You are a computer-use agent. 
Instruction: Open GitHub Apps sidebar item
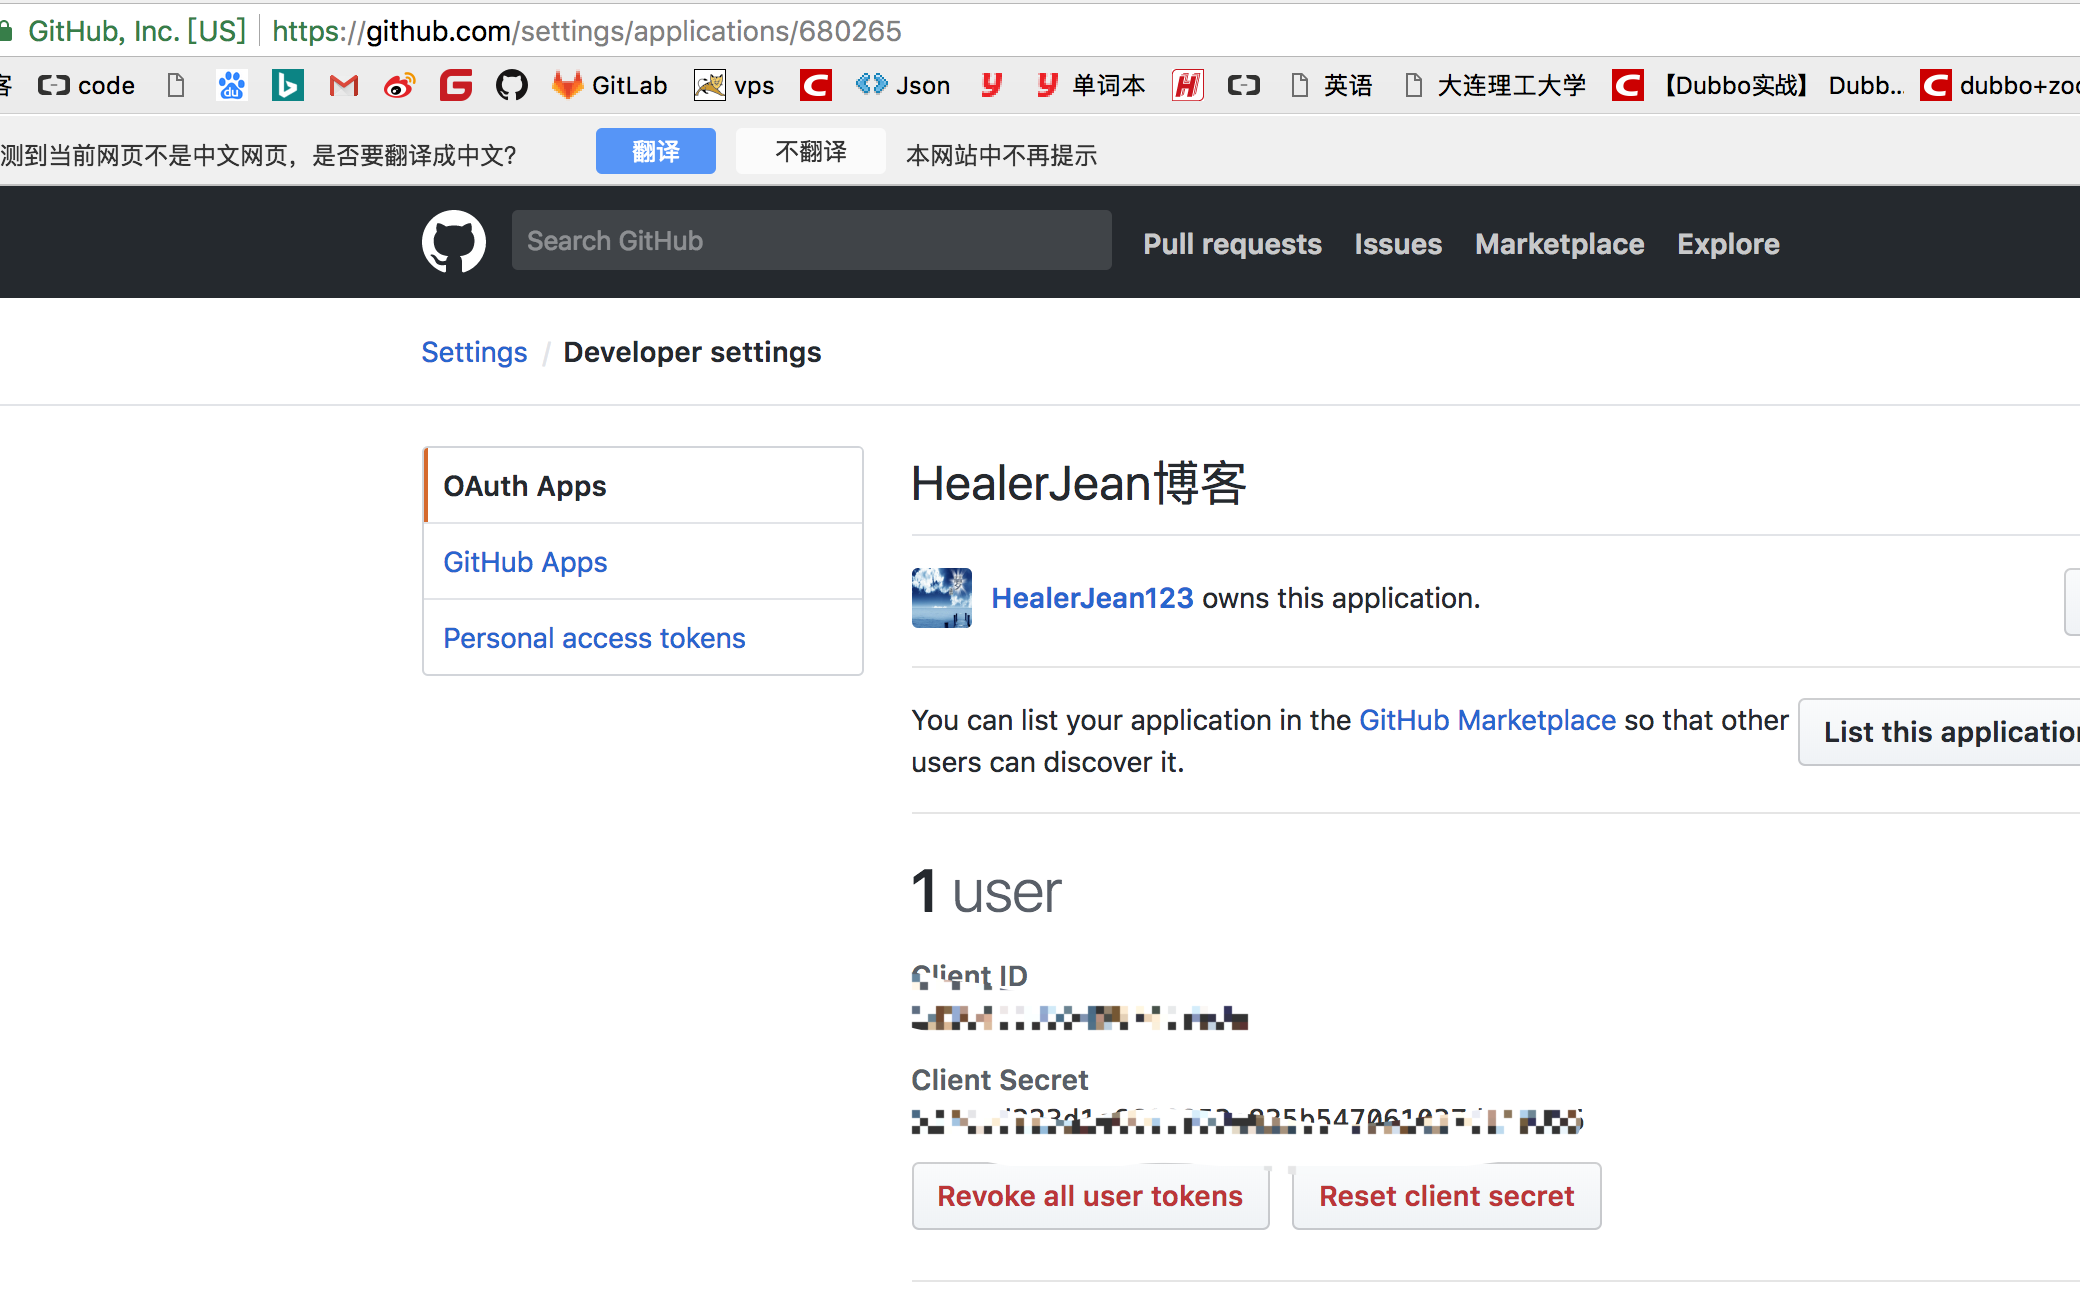pos(525,562)
